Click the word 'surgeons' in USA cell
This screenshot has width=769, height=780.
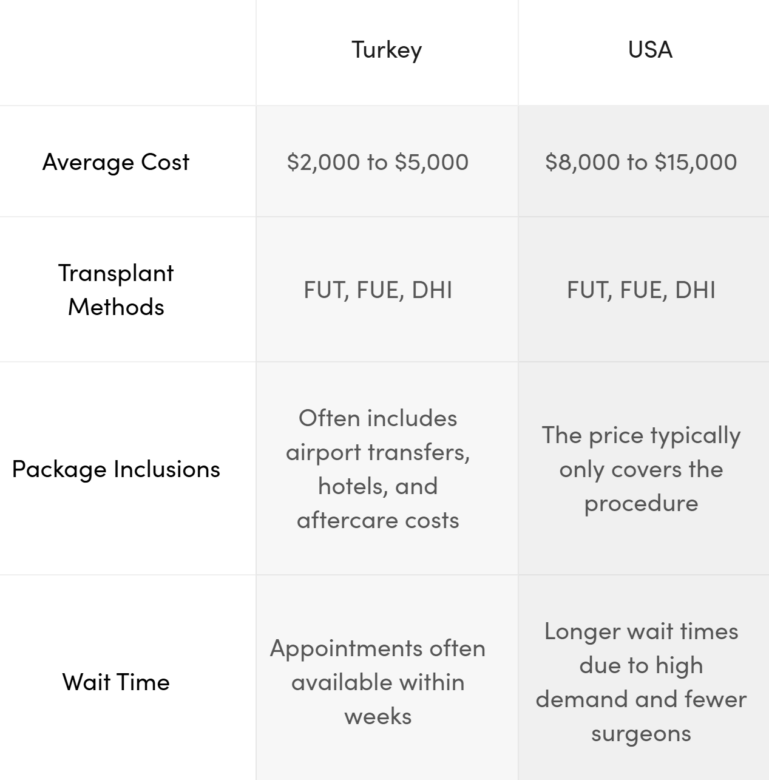[x=641, y=734]
